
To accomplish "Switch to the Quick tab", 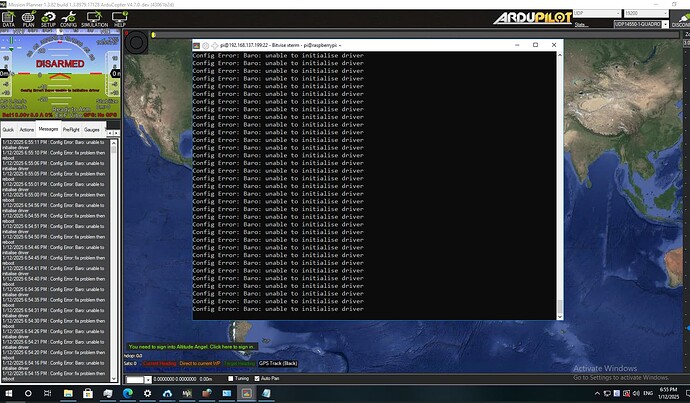I will 8,130.
